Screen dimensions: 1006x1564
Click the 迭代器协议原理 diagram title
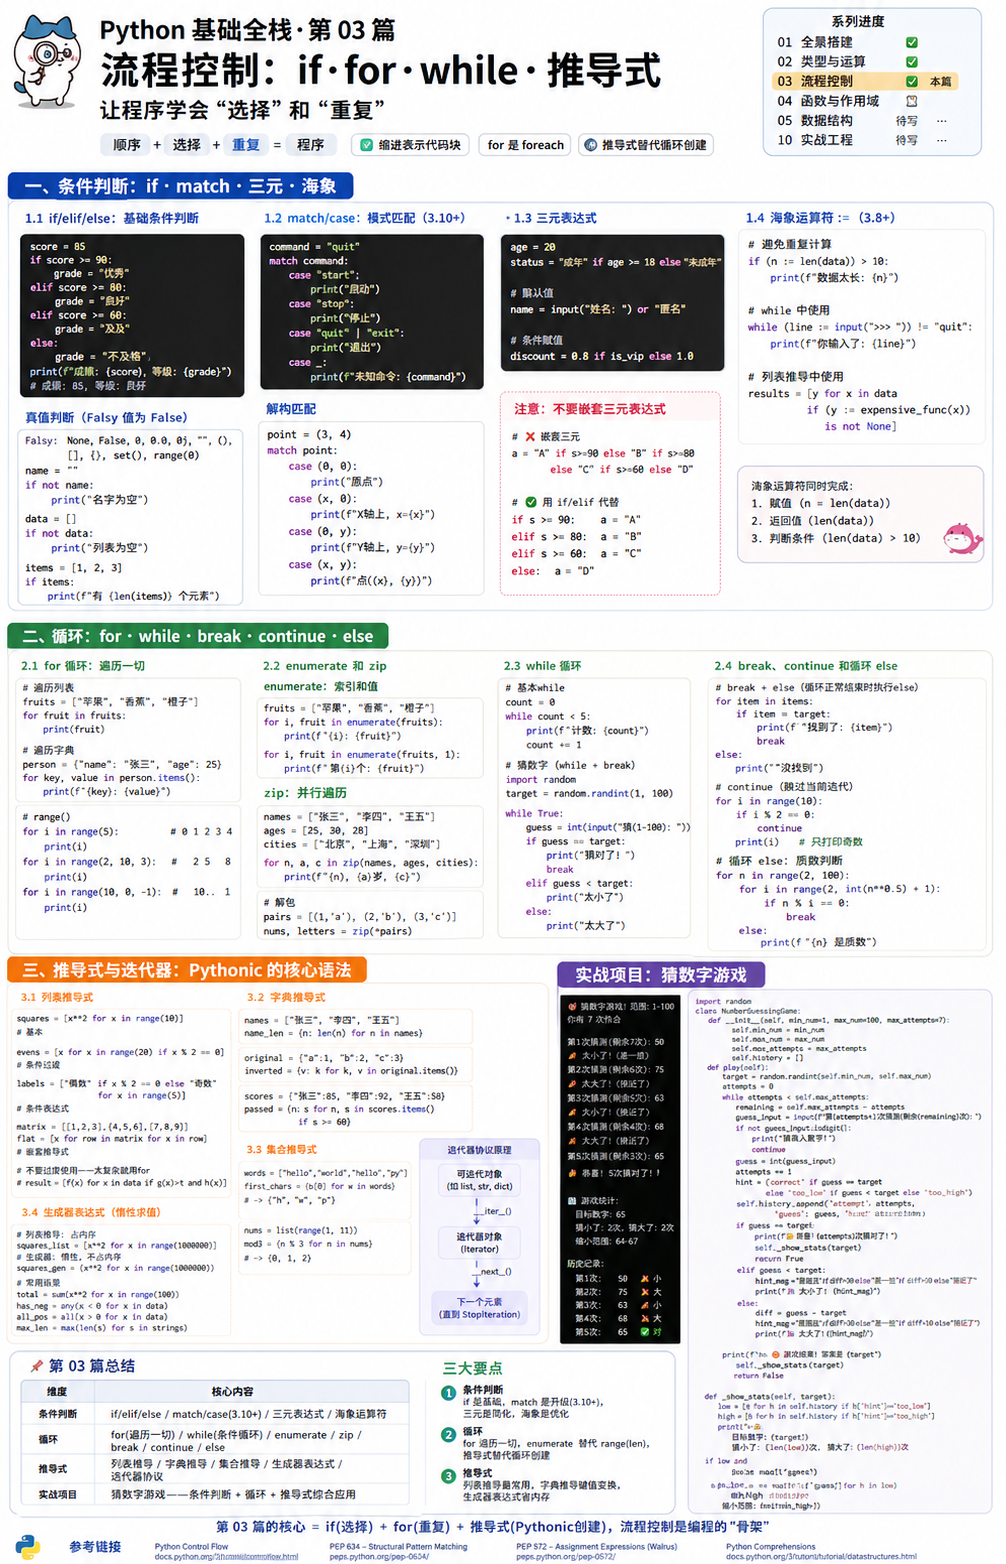tap(479, 1150)
